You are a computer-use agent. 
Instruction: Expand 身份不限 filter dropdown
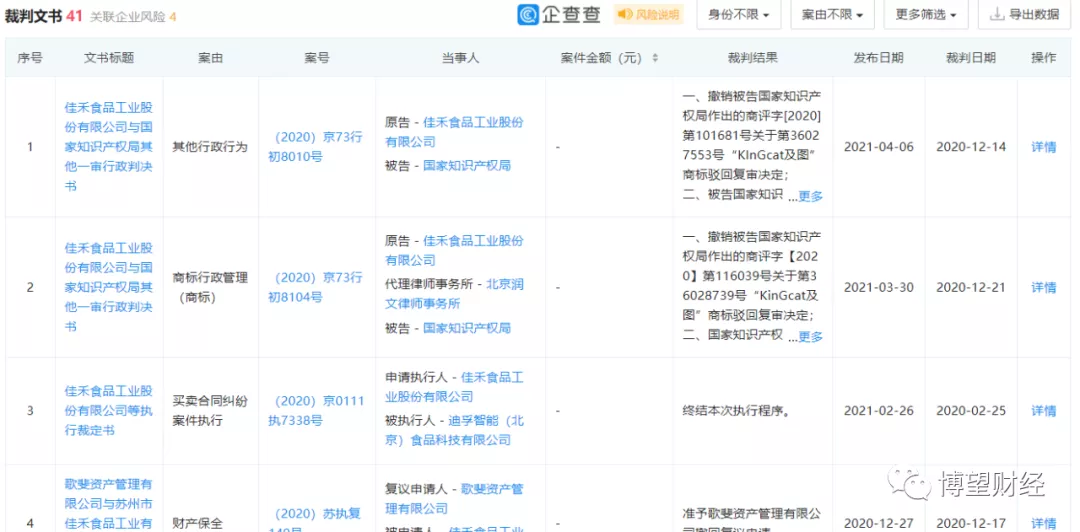(x=738, y=14)
